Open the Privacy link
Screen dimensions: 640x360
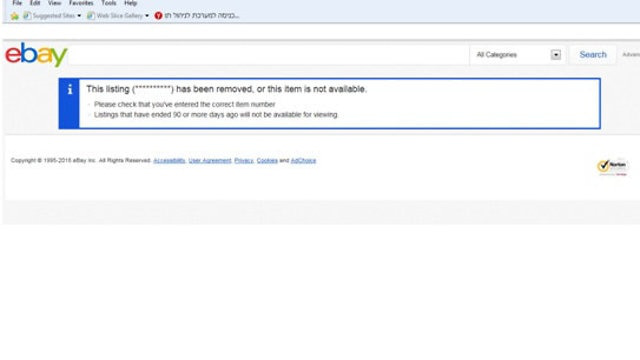tap(244, 160)
